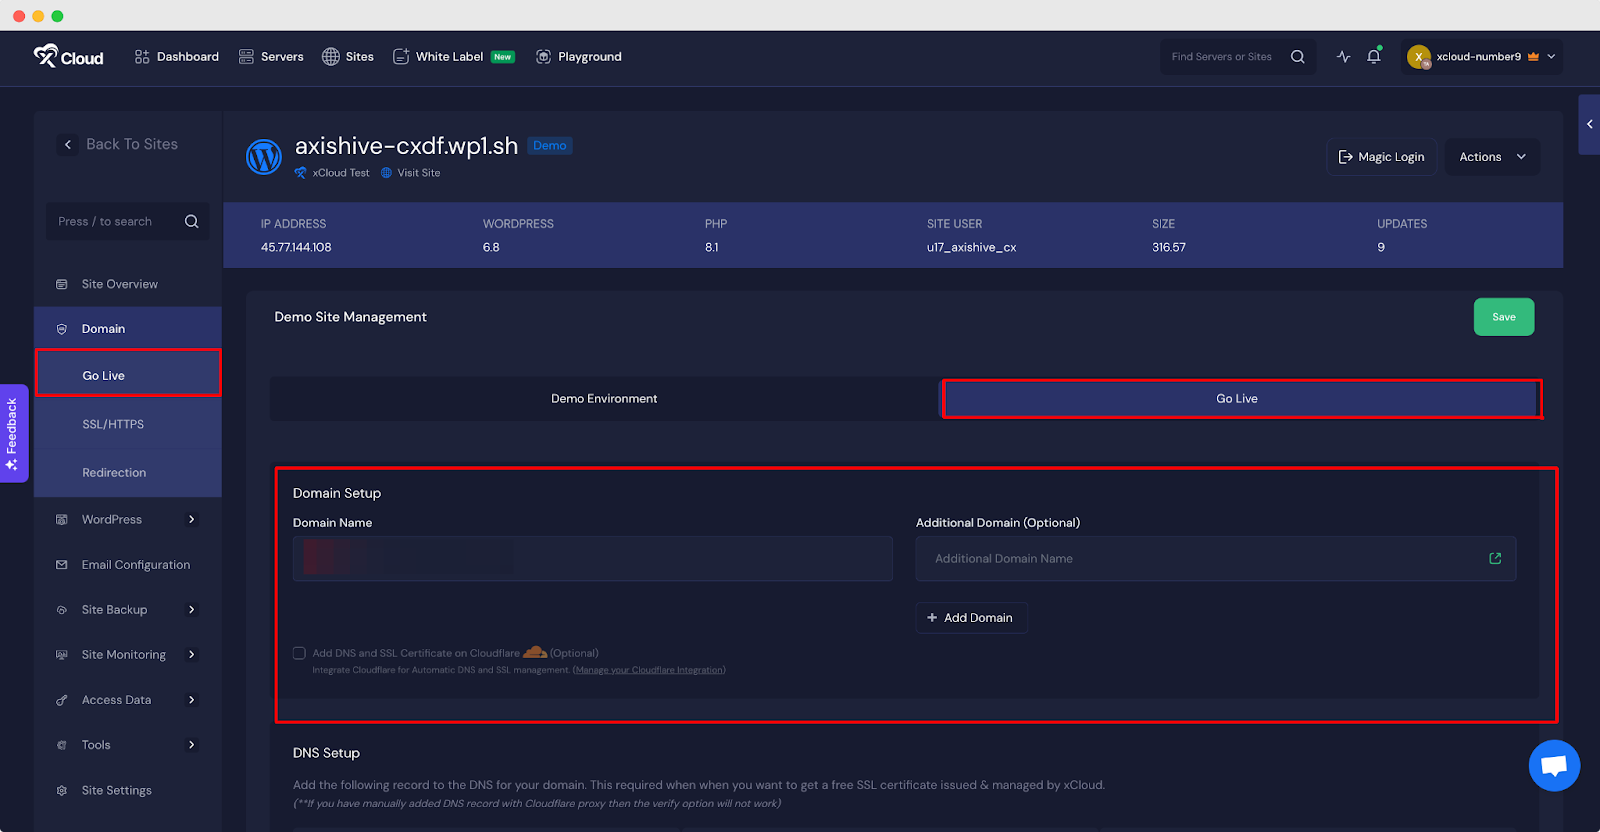The height and width of the screenshot is (832, 1600).
Task: Open the notifications bell
Action: 1374,57
